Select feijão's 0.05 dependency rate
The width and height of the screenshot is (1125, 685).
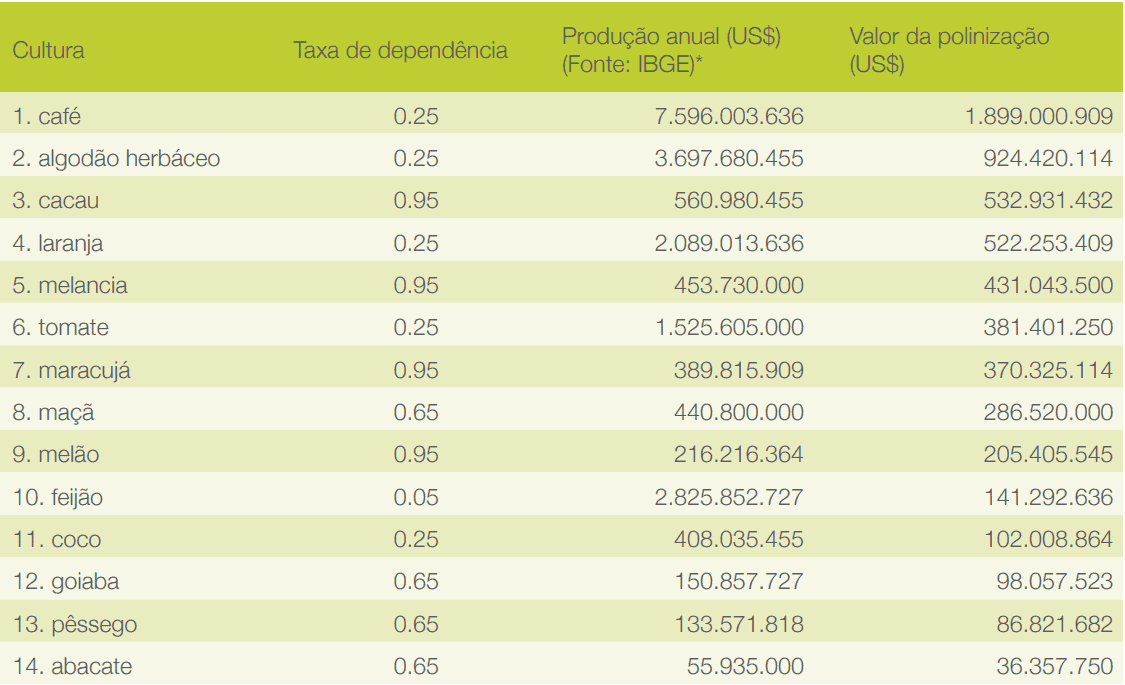coord(416,497)
